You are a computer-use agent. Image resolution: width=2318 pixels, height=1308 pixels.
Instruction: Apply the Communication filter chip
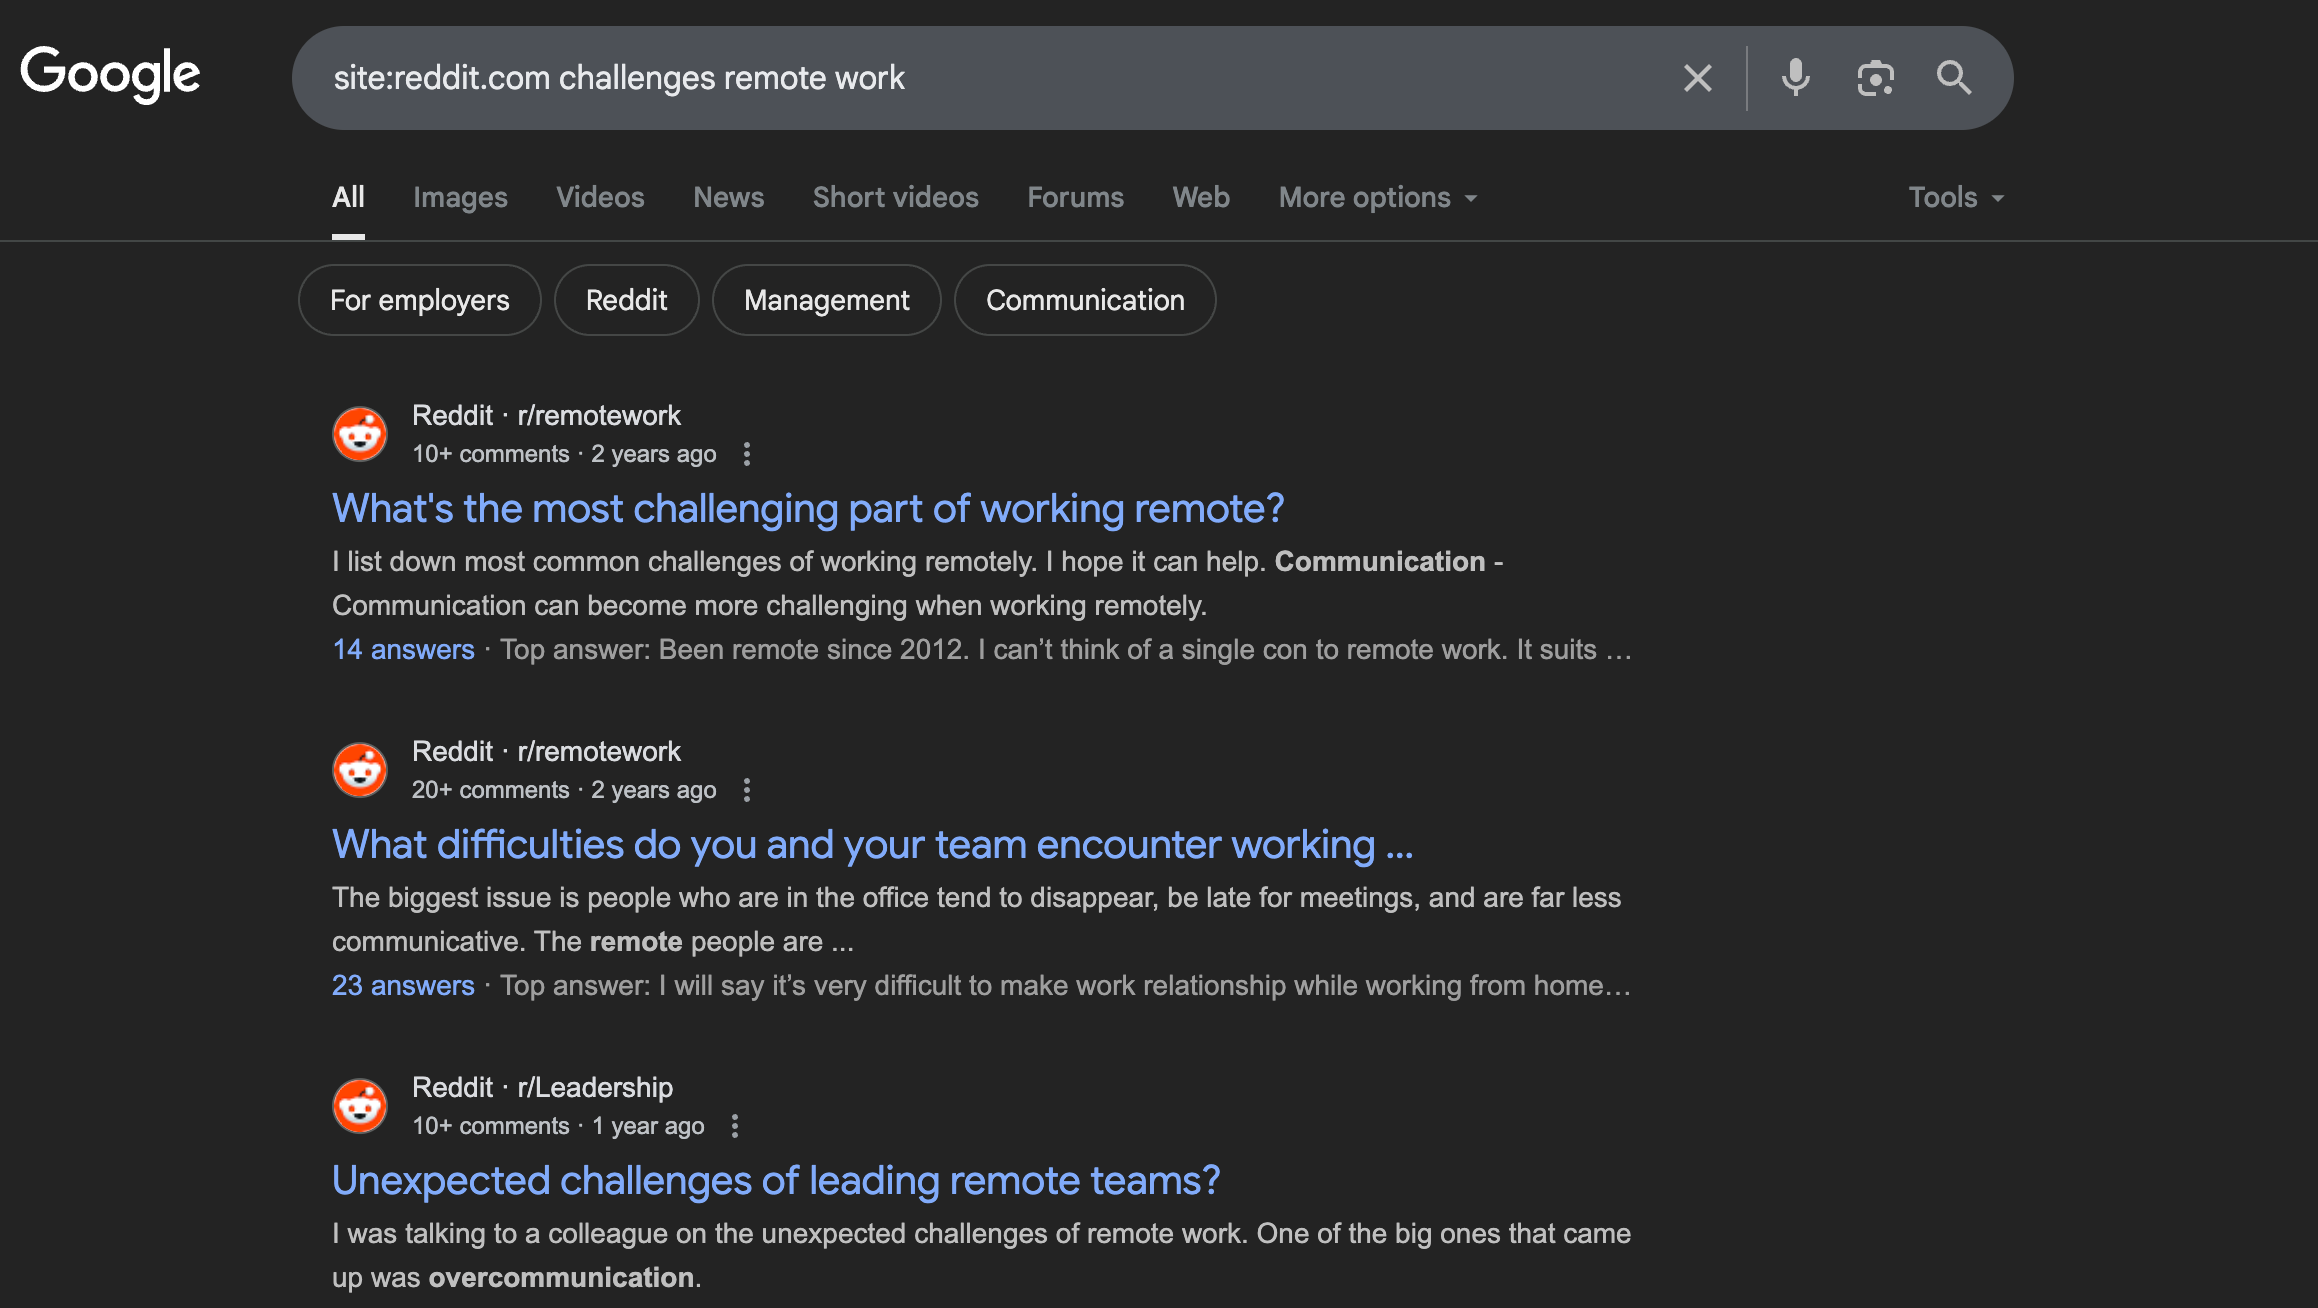click(x=1085, y=300)
